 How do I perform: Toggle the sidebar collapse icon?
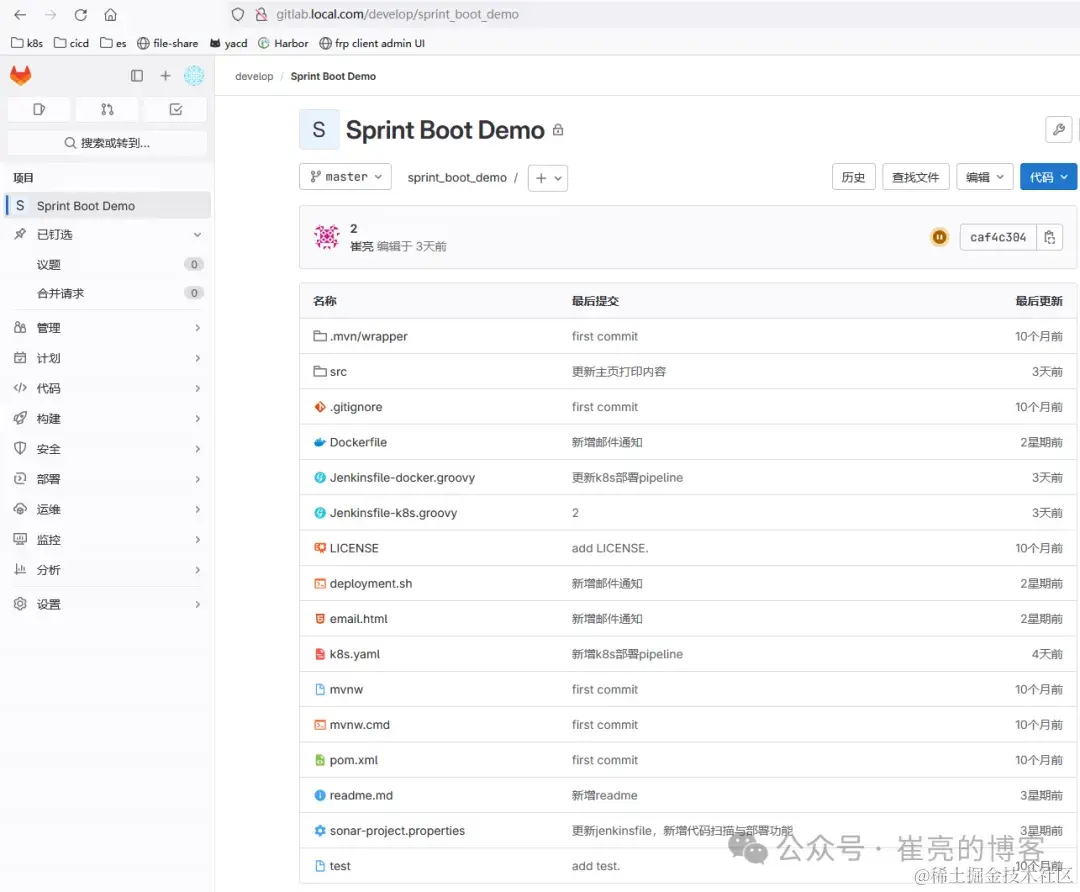[137, 75]
